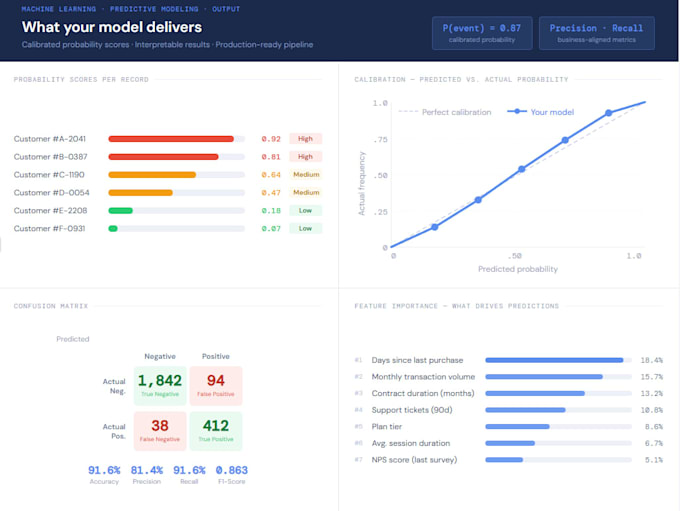The image size is (680, 511).
Task: Click the 0.92 probability score
Action: coord(271,139)
